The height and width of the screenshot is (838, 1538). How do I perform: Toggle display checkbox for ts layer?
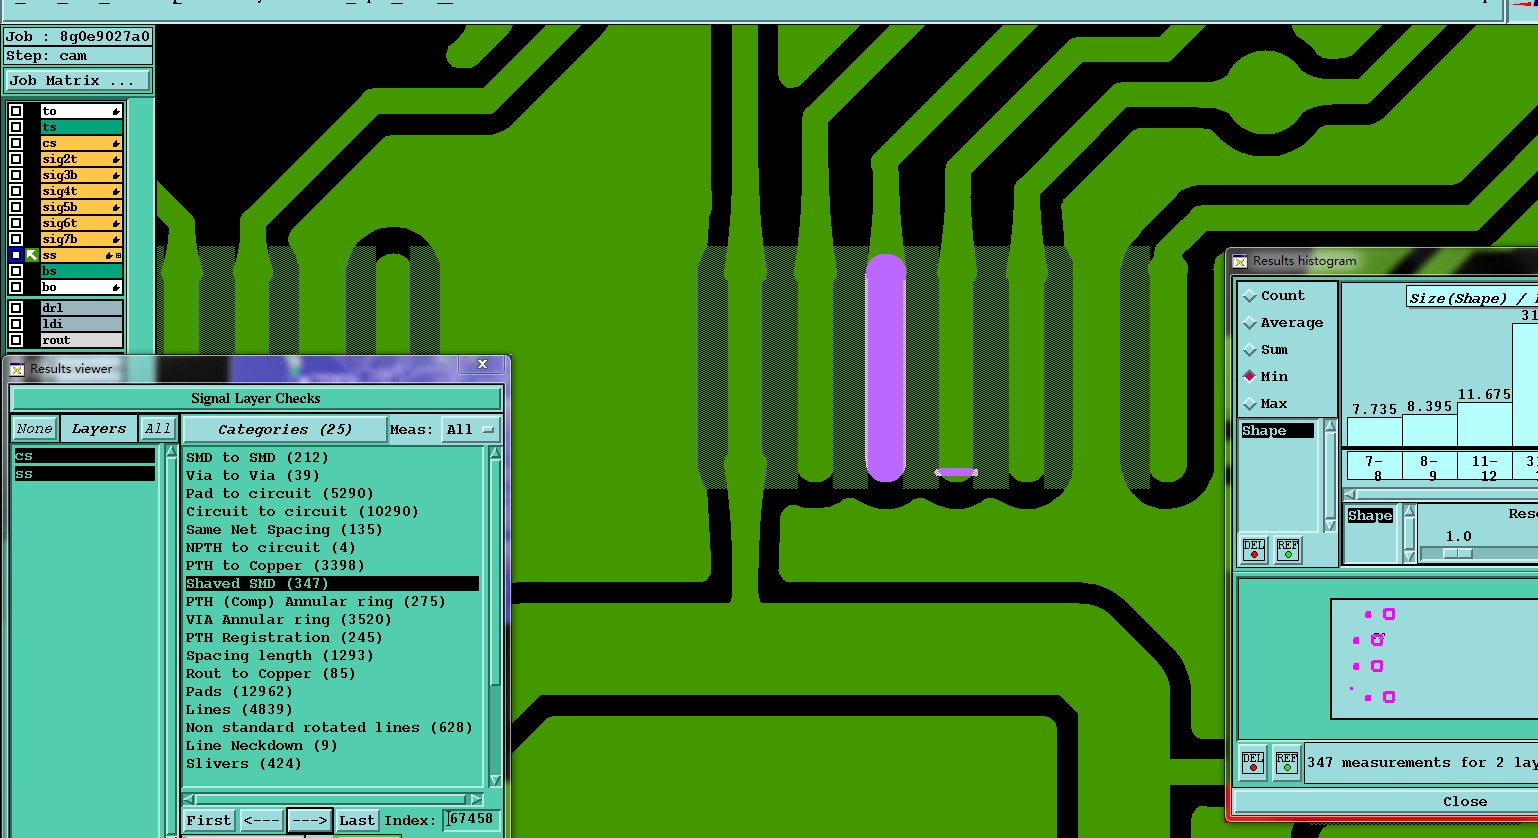[16, 127]
